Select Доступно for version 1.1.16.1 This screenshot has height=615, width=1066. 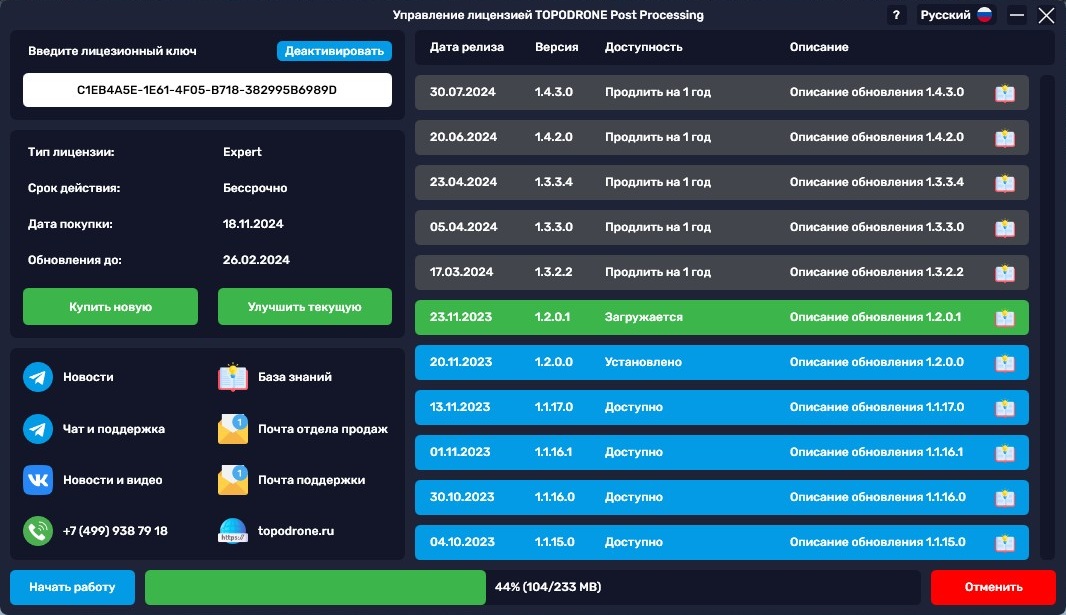tap(634, 452)
